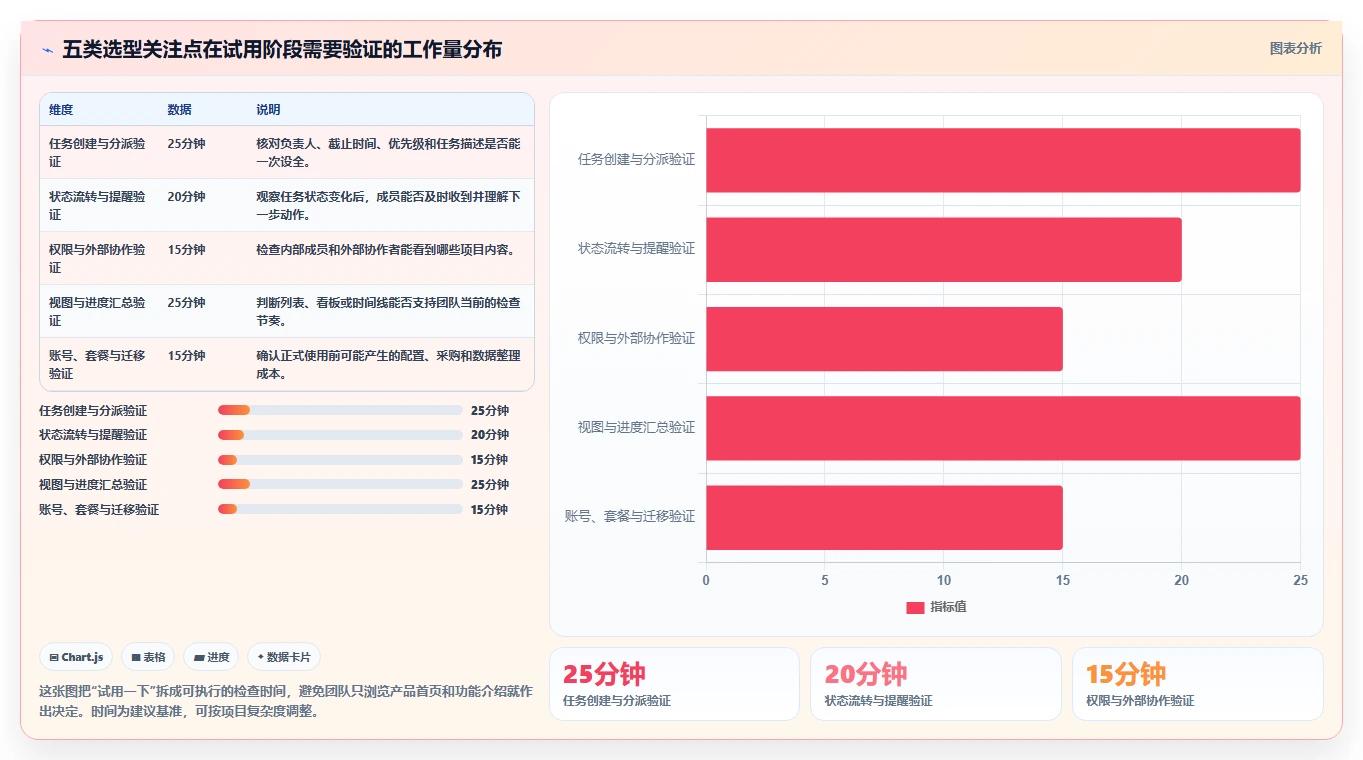Click the 指标值 legend text
The width and height of the screenshot is (1363, 760).
948,607
